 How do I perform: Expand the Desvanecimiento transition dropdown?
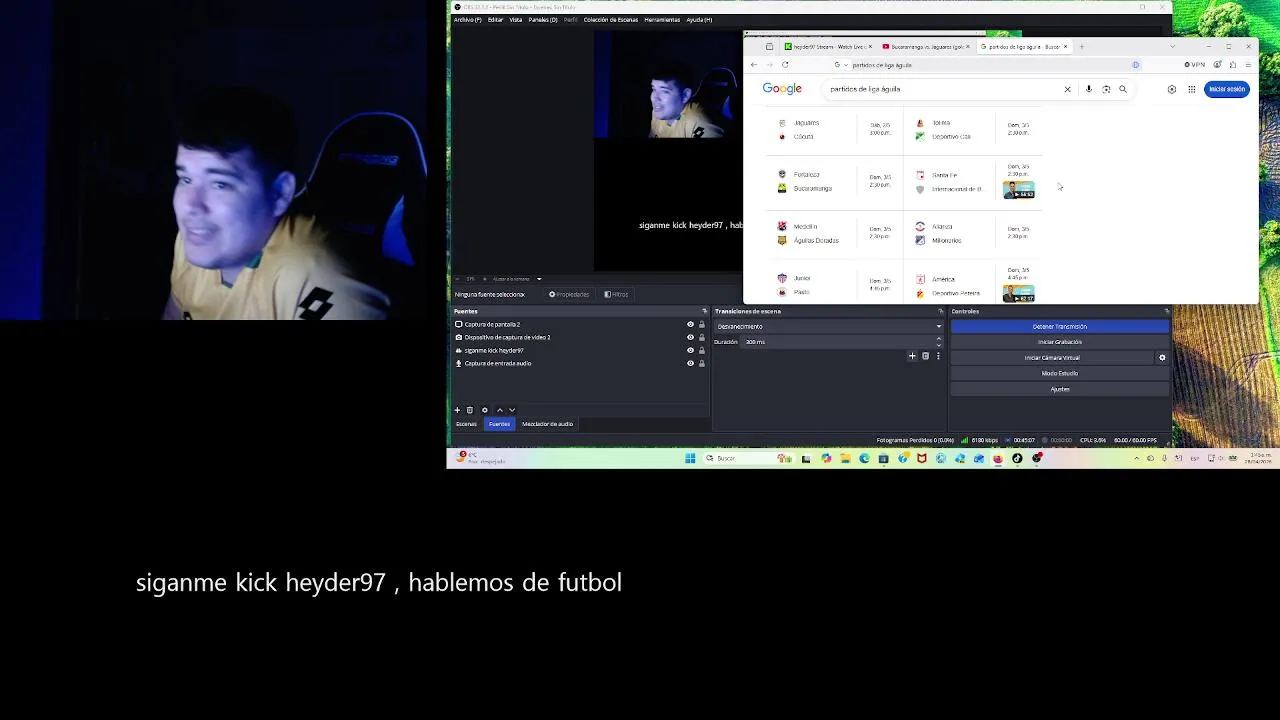pos(829,326)
